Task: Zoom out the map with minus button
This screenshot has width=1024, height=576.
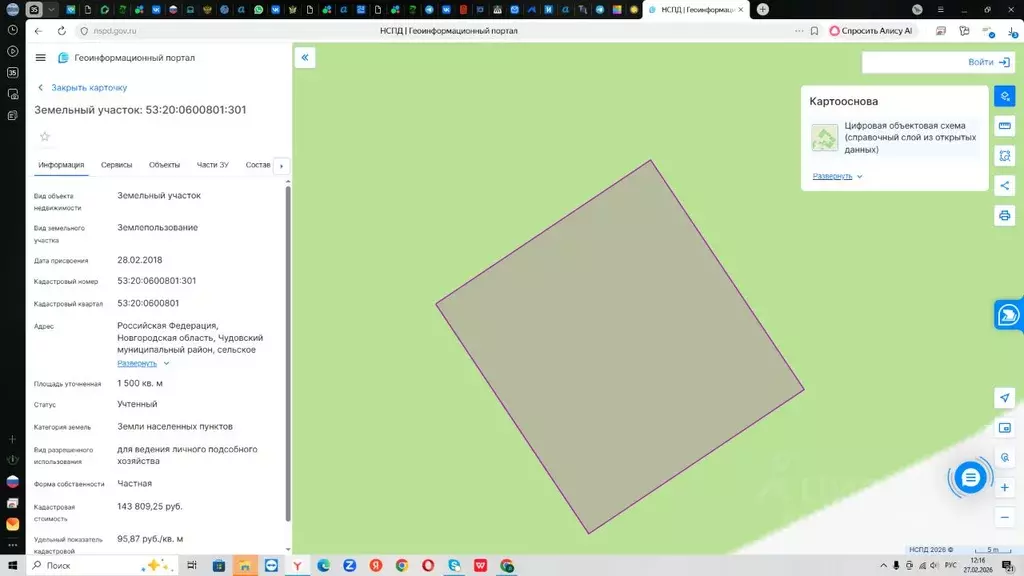Action: click(x=1005, y=517)
